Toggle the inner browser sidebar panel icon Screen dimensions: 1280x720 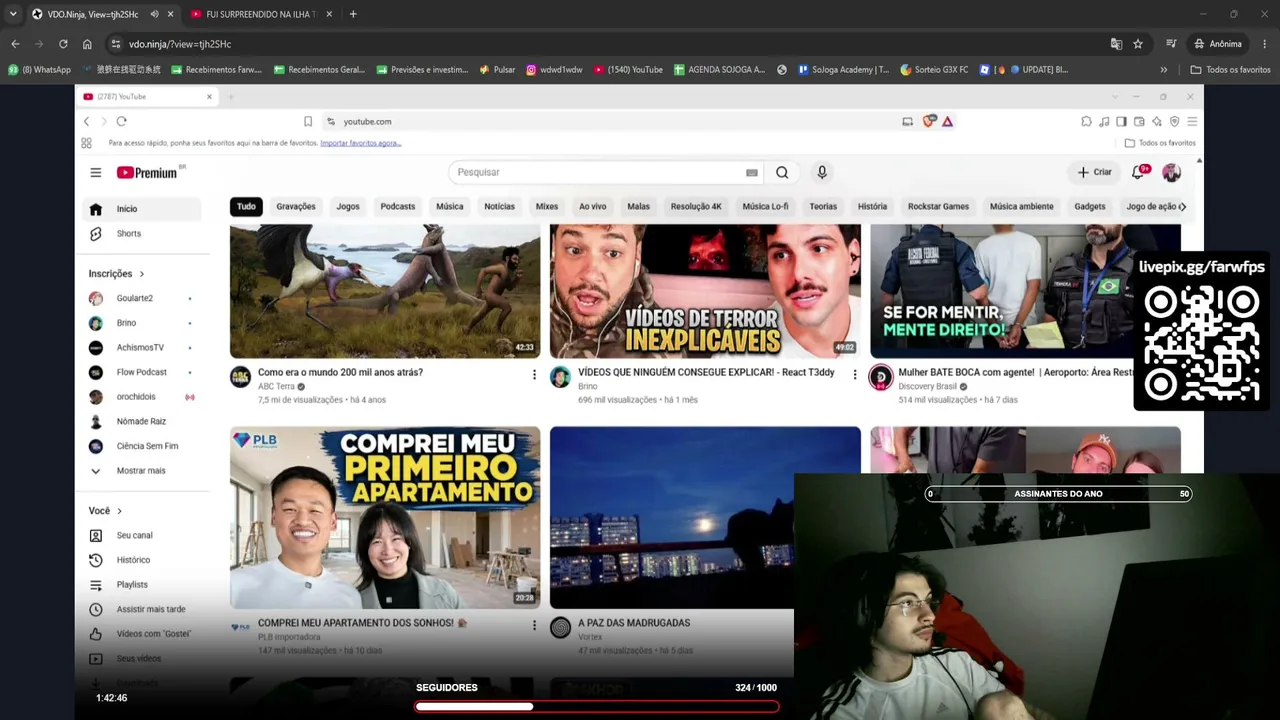(1121, 121)
